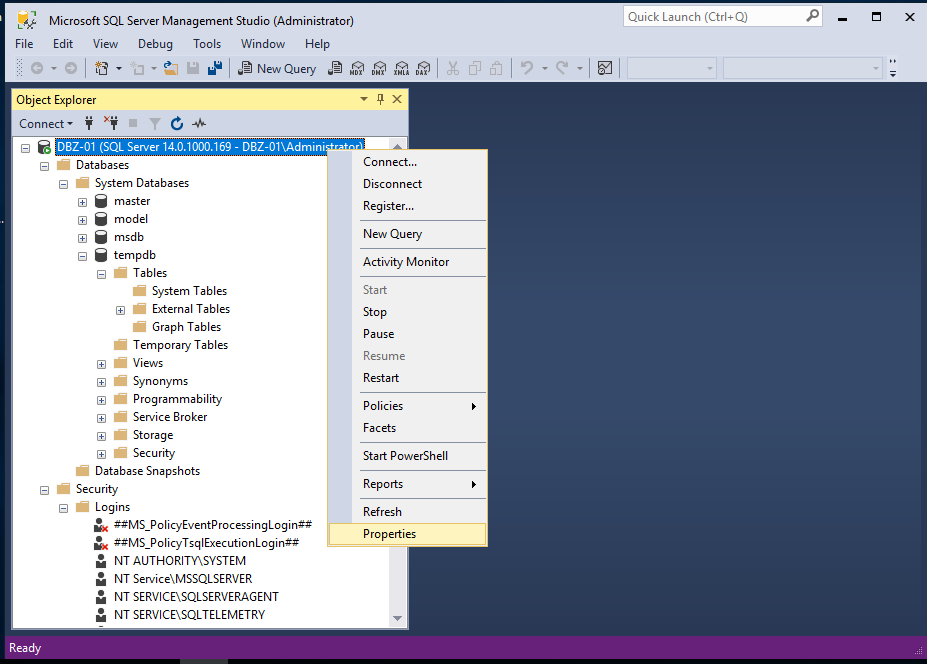Click the New Project toolbar icon
Image resolution: width=927 pixels, height=664 pixels.
click(x=102, y=69)
